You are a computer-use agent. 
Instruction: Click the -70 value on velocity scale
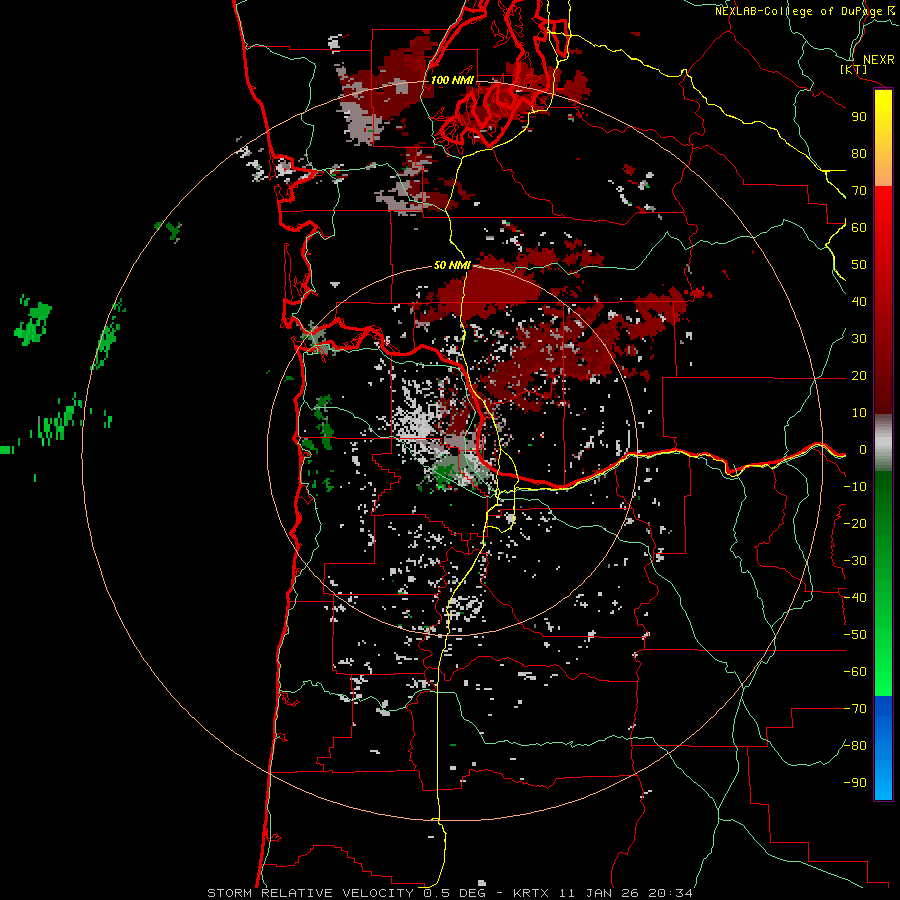(855, 709)
